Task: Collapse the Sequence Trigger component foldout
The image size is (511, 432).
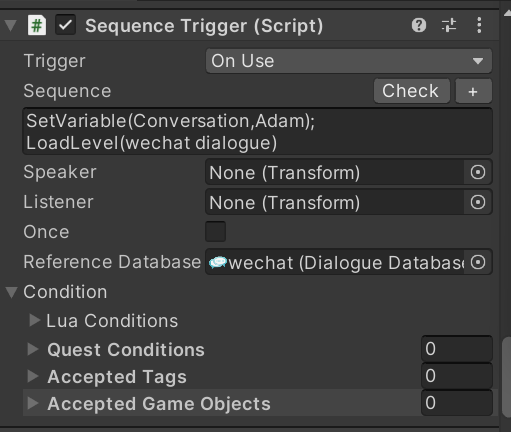Action: [11, 25]
